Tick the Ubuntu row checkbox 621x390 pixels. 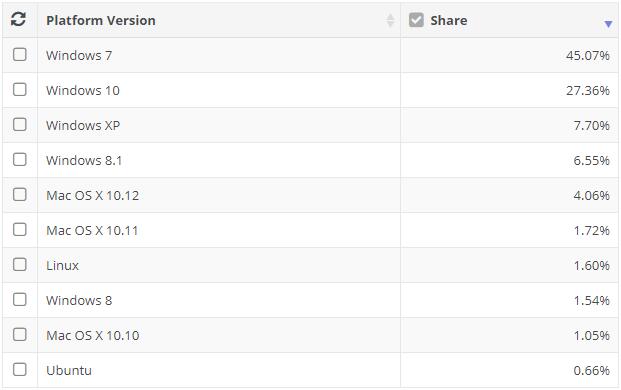click(20, 369)
